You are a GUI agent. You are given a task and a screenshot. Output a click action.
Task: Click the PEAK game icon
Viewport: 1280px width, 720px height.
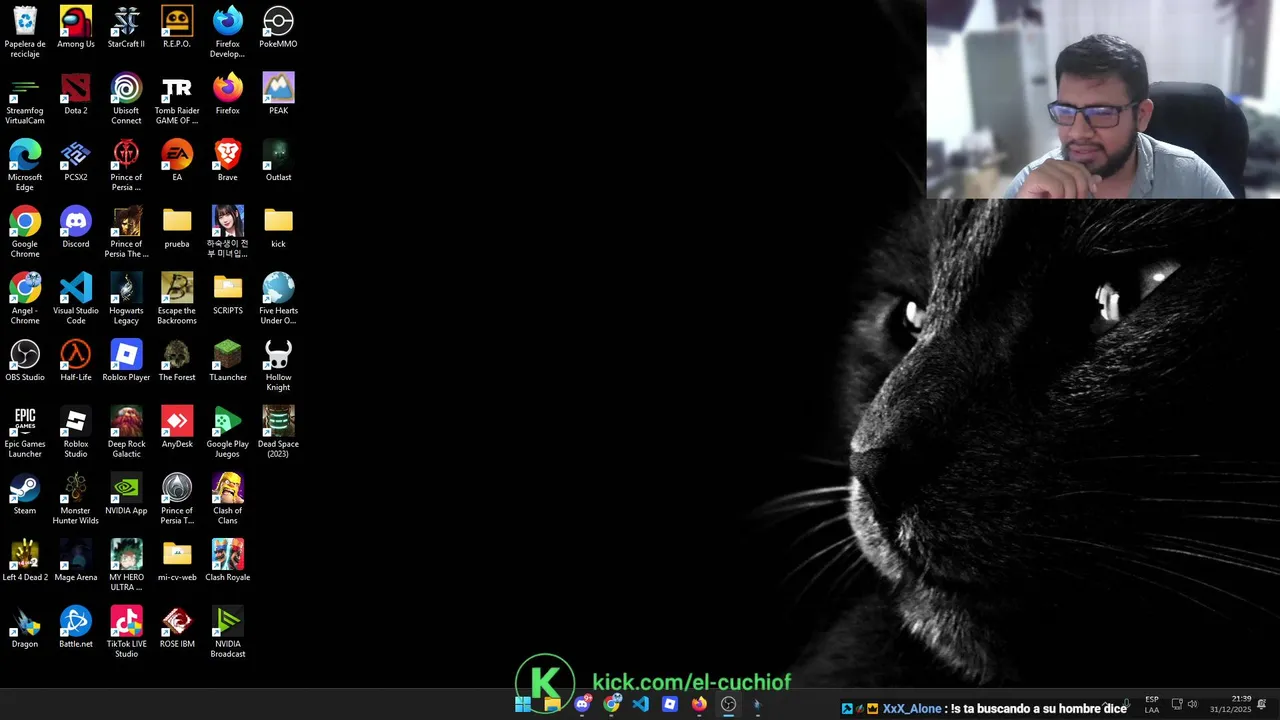pyautogui.click(x=278, y=94)
